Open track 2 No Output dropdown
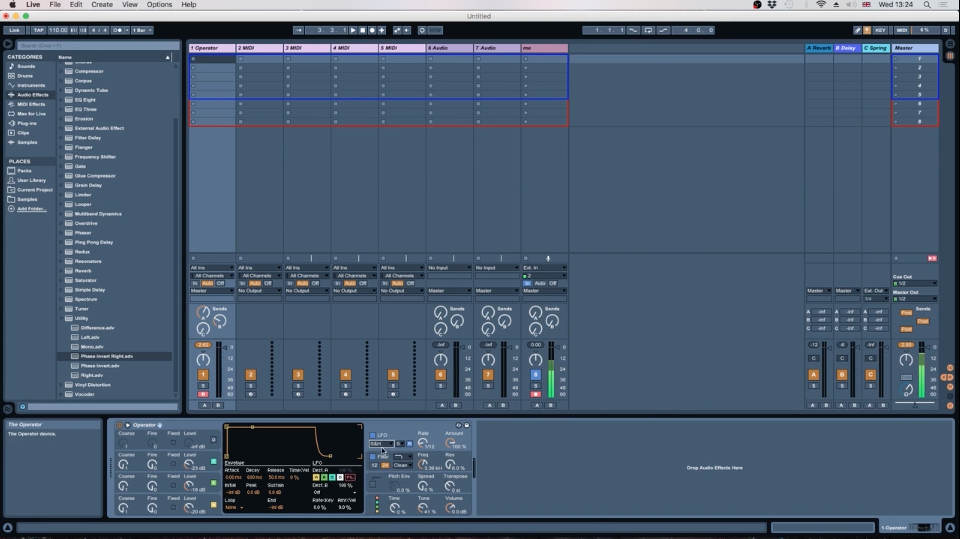 point(260,291)
